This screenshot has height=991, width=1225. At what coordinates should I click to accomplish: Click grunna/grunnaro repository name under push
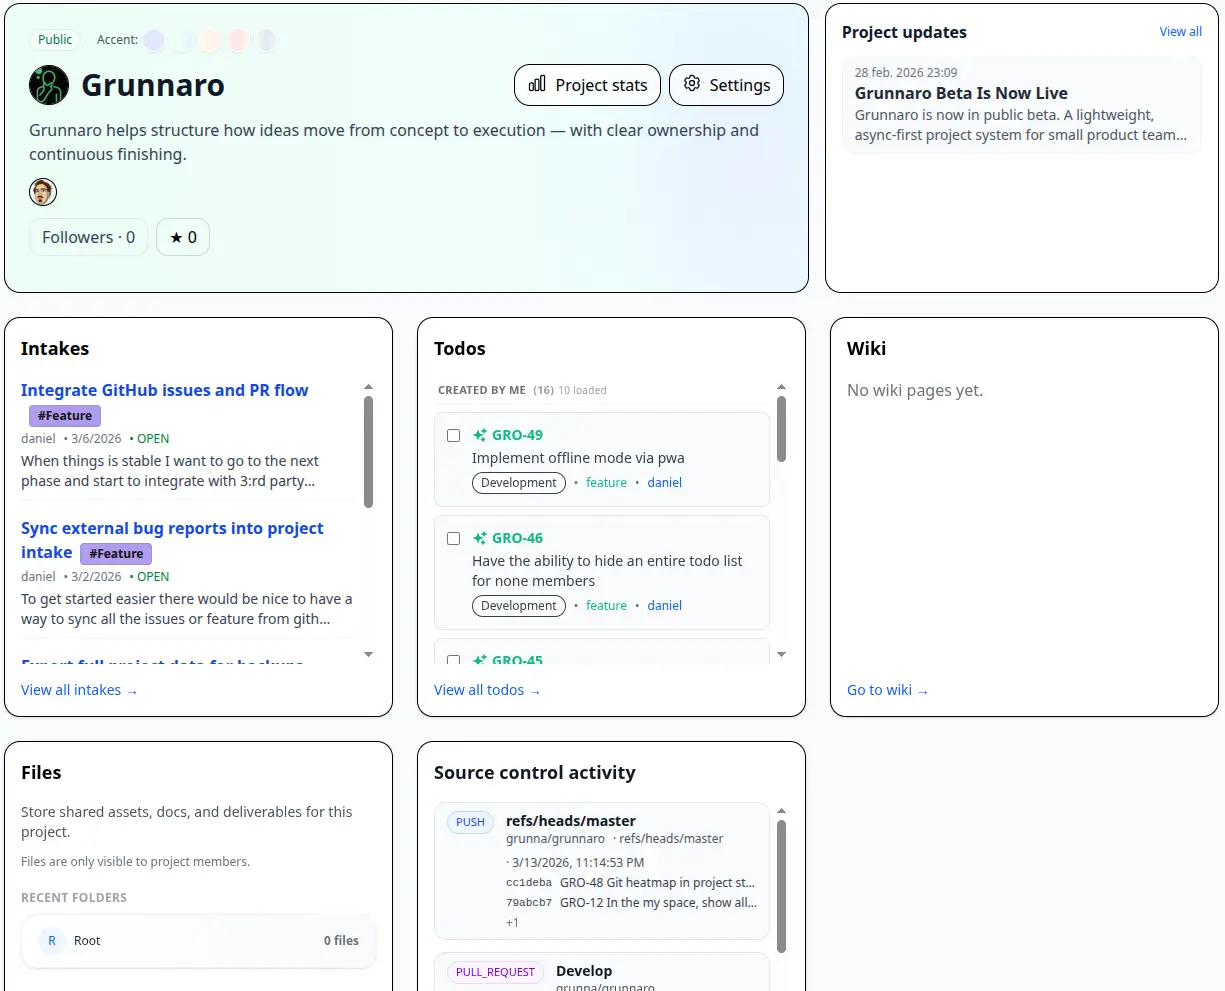pyautogui.click(x=555, y=839)
